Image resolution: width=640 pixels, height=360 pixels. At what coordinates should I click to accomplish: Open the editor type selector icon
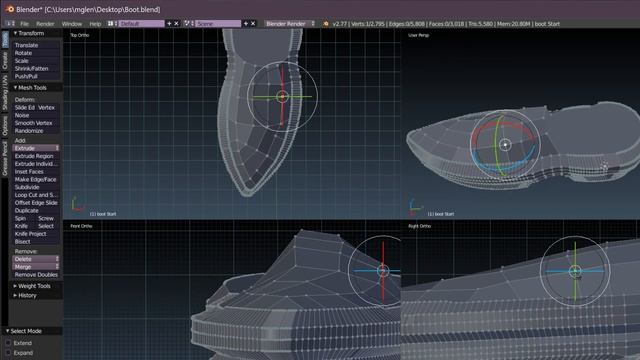coord(10,24)
